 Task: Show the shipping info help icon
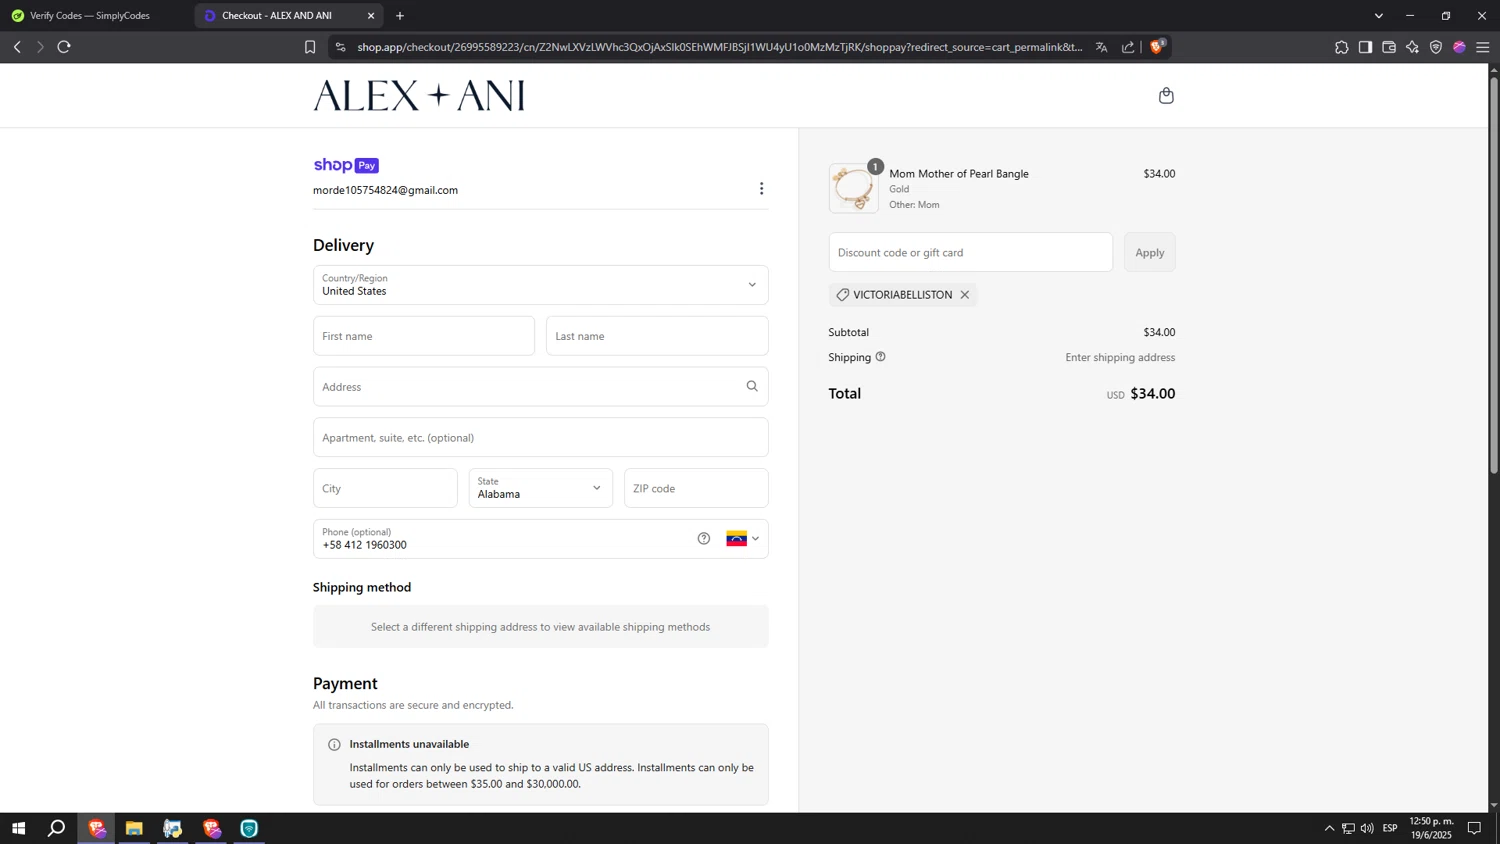[880, 357]
